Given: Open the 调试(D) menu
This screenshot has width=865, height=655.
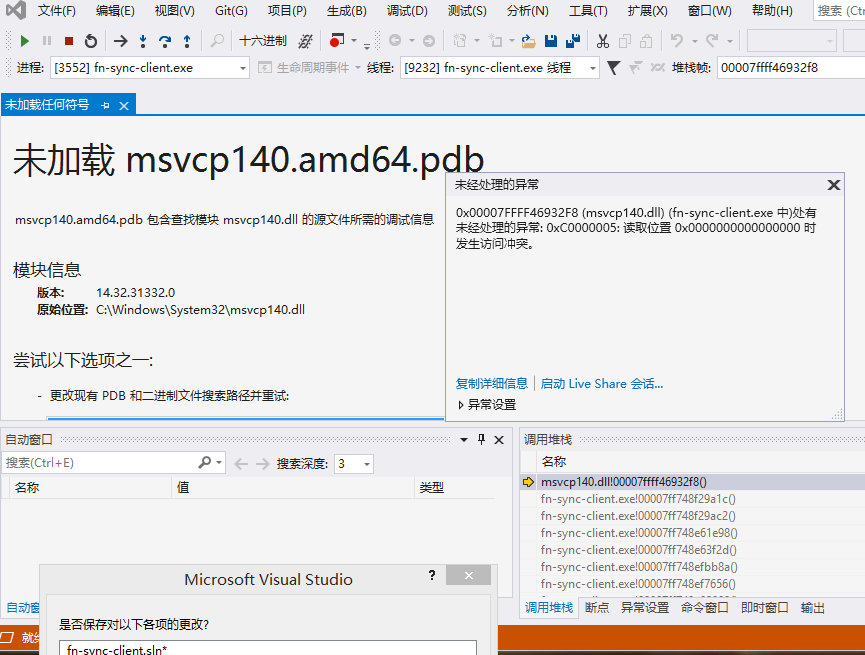Looking at the screenshot, I should click(406, 10).
